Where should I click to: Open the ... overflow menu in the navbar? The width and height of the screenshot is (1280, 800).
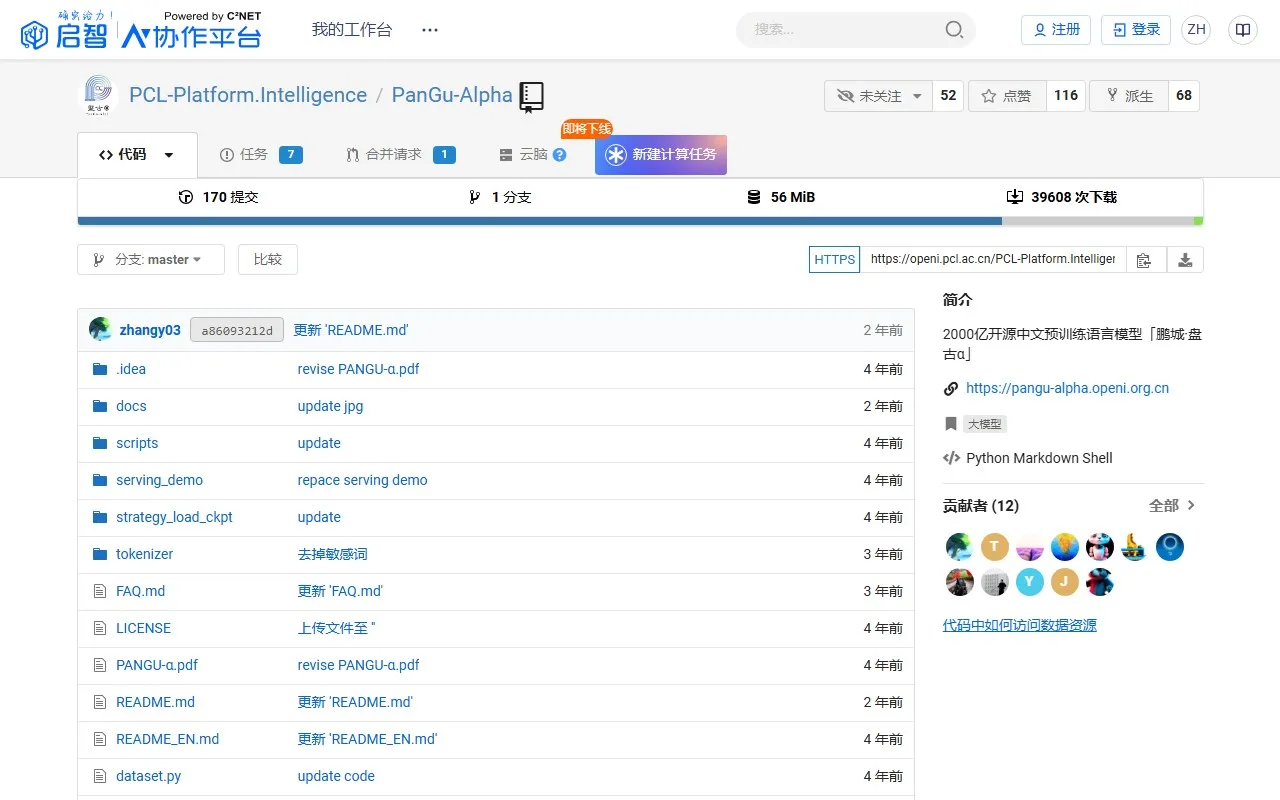pyautogui.click(x=429, y=30)
